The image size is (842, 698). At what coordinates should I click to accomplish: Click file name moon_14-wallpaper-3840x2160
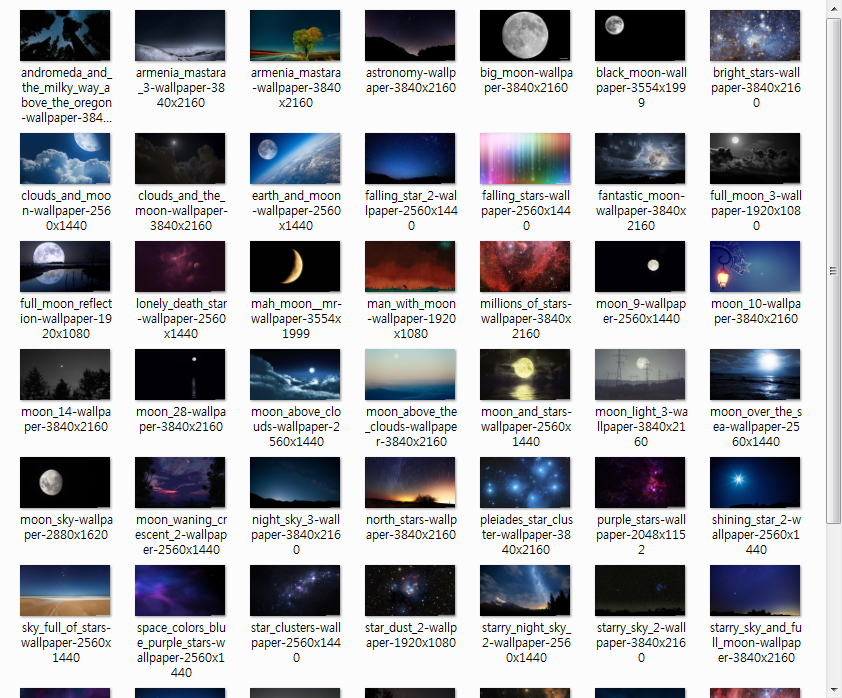pyautogui.click(x=66, y=419)
